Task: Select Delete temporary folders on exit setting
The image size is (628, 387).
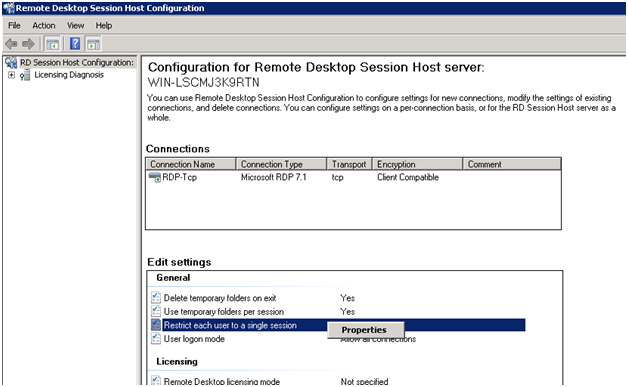Action: coord(220,298)
